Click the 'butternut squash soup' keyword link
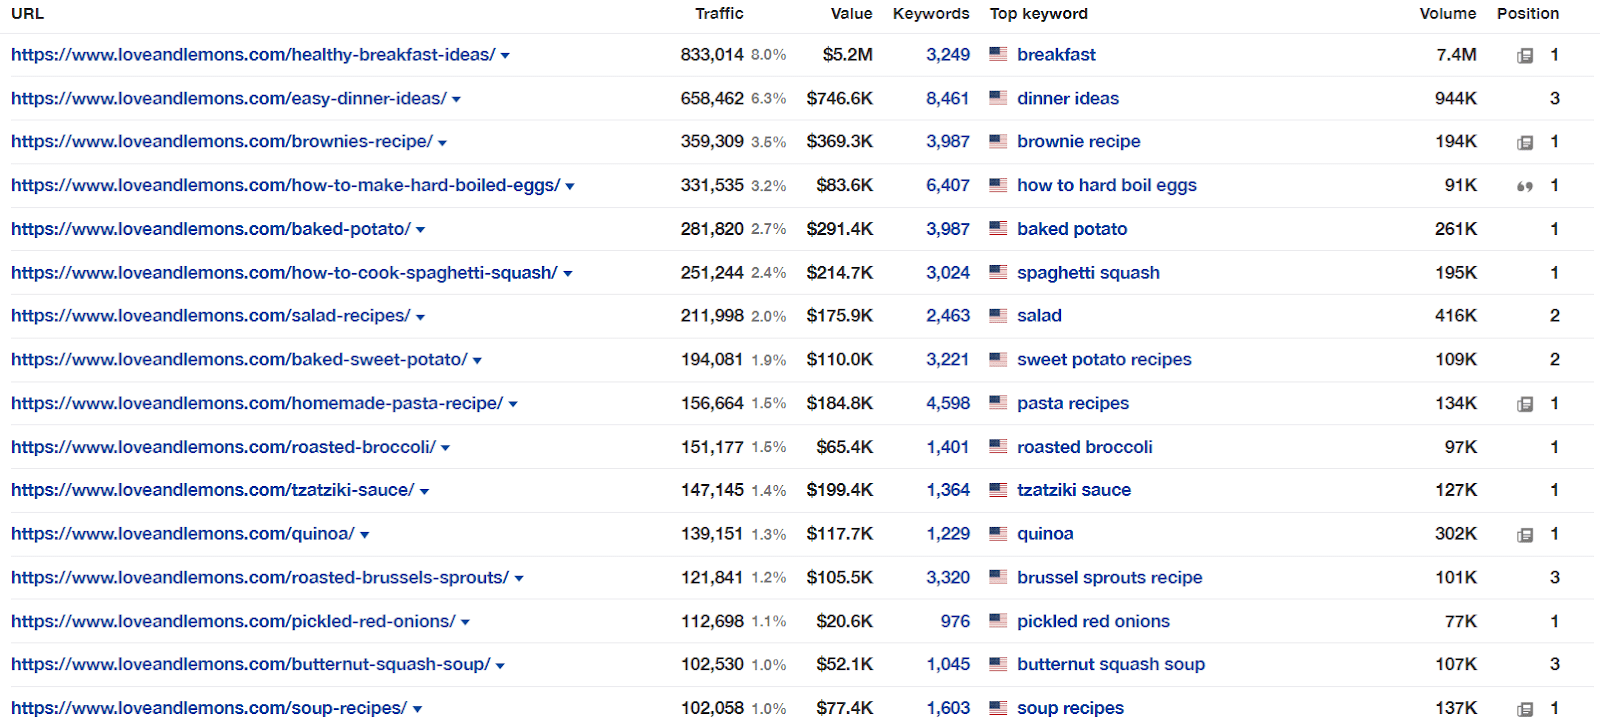 1111,664
